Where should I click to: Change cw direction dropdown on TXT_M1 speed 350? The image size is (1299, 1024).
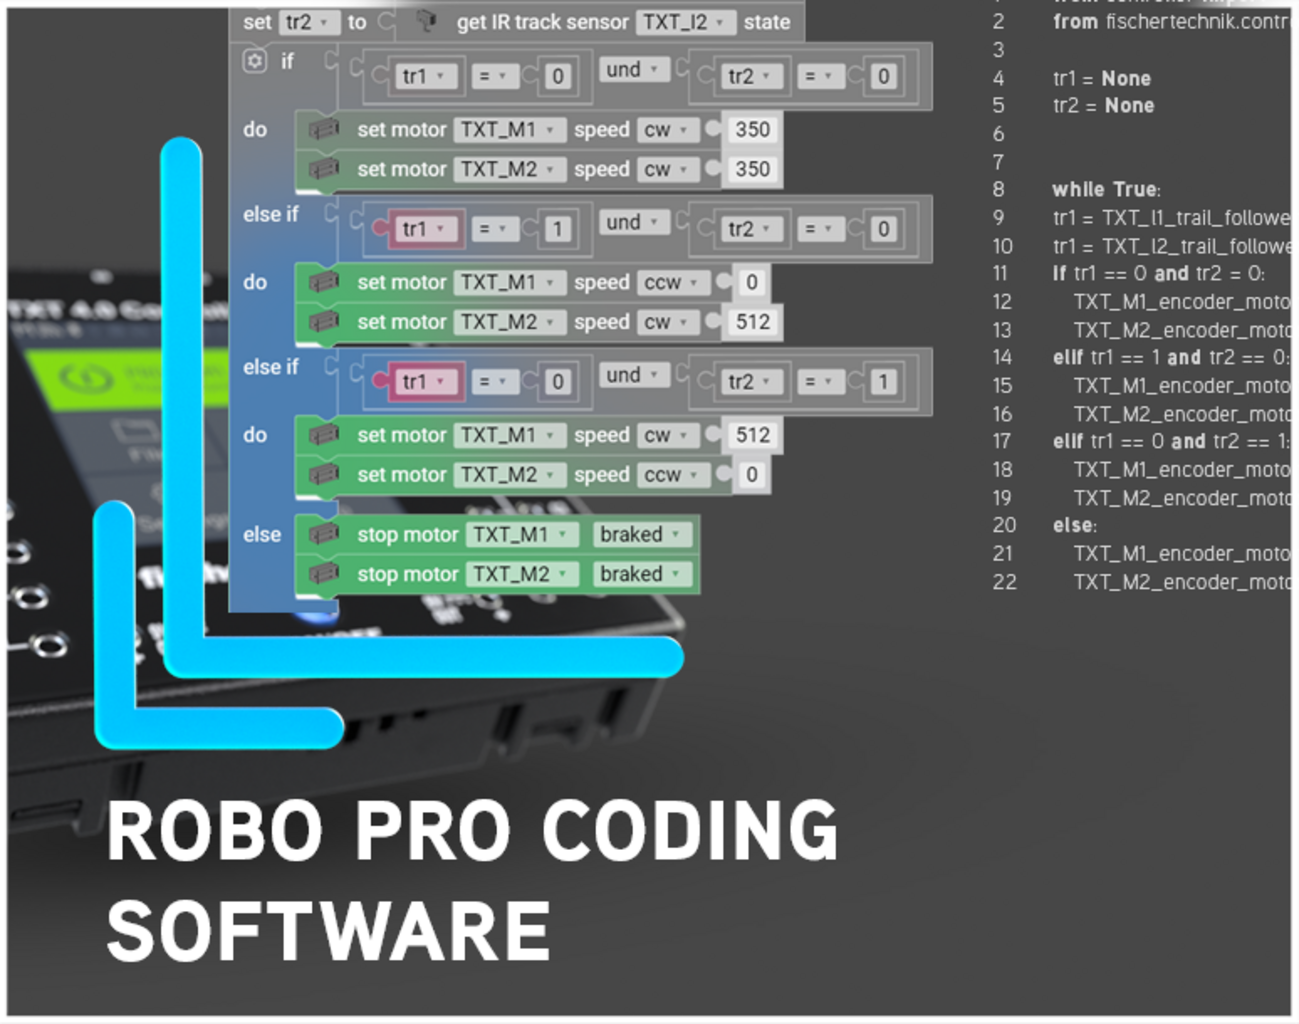665,130
